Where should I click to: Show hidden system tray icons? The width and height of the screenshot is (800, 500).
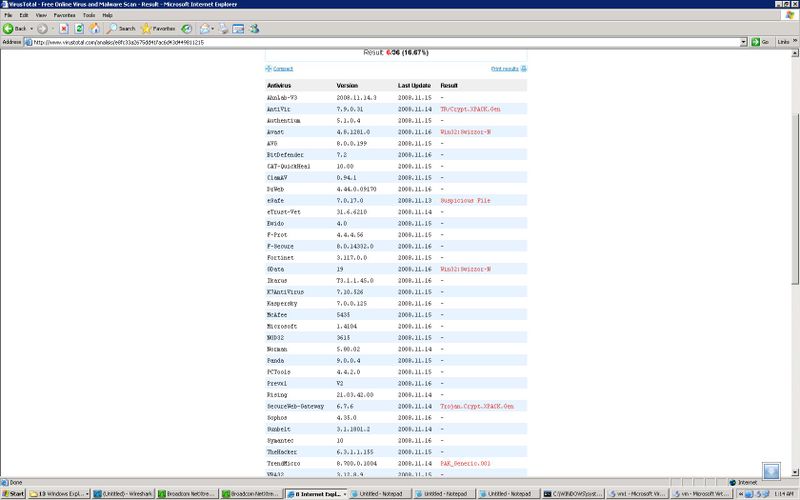pos(741,494)
